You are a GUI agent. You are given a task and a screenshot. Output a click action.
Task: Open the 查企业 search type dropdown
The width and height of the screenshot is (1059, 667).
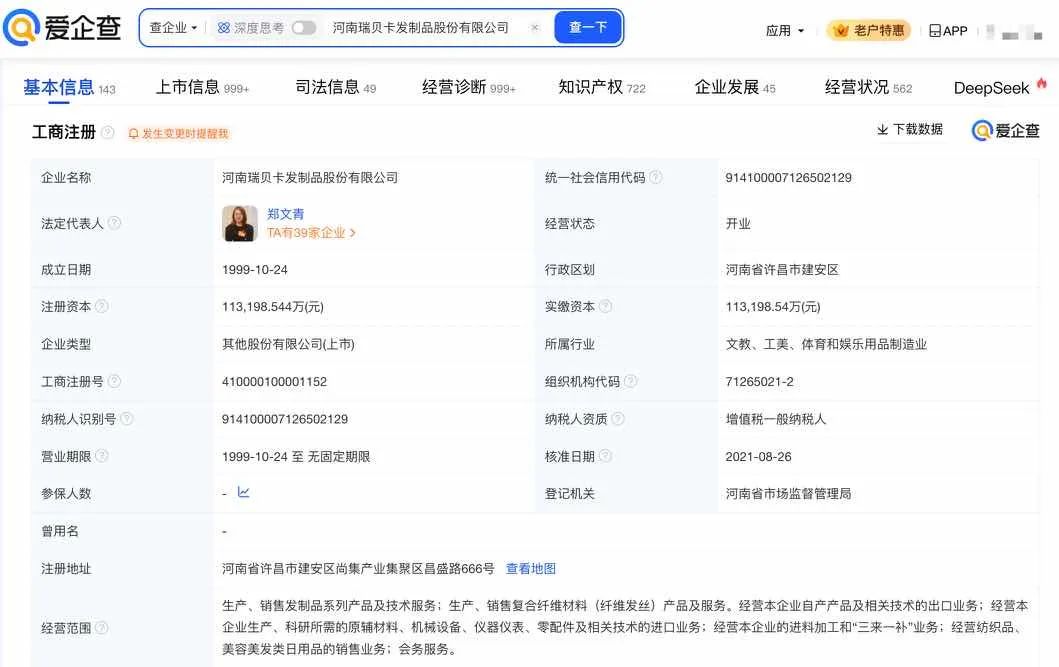(173, 28)
